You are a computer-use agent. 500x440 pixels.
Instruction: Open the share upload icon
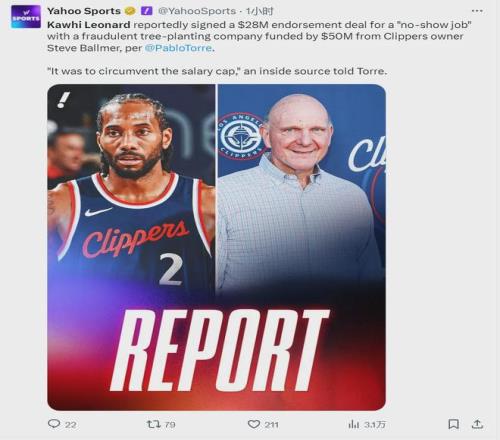coord(477,424)
